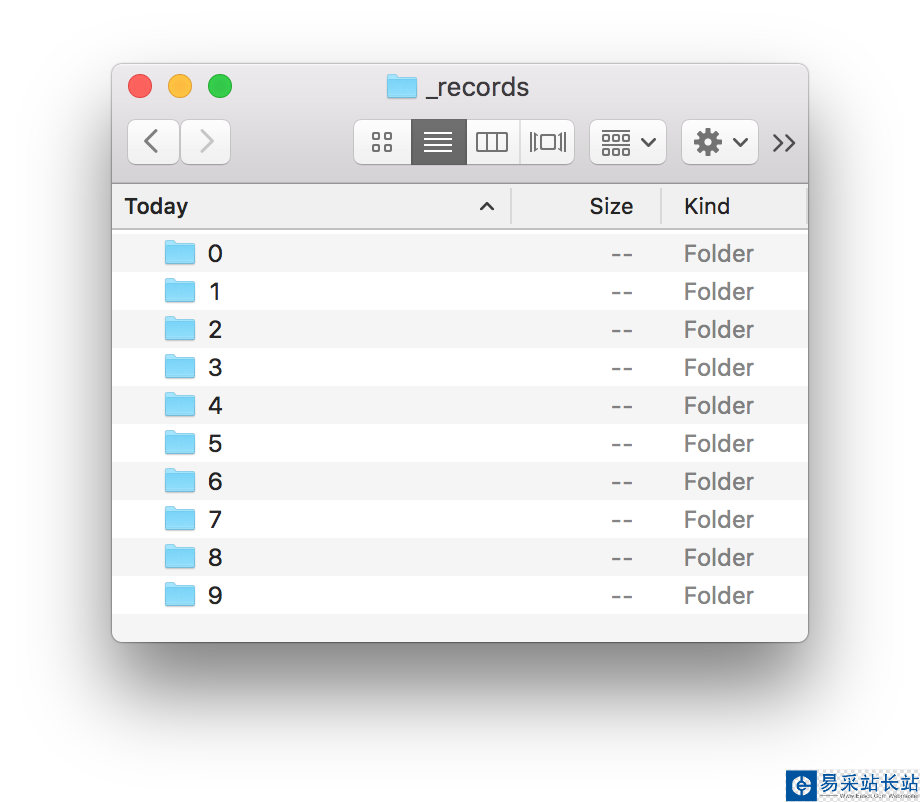
Task: Click the folder name 4
Action: tap(215, 405)
